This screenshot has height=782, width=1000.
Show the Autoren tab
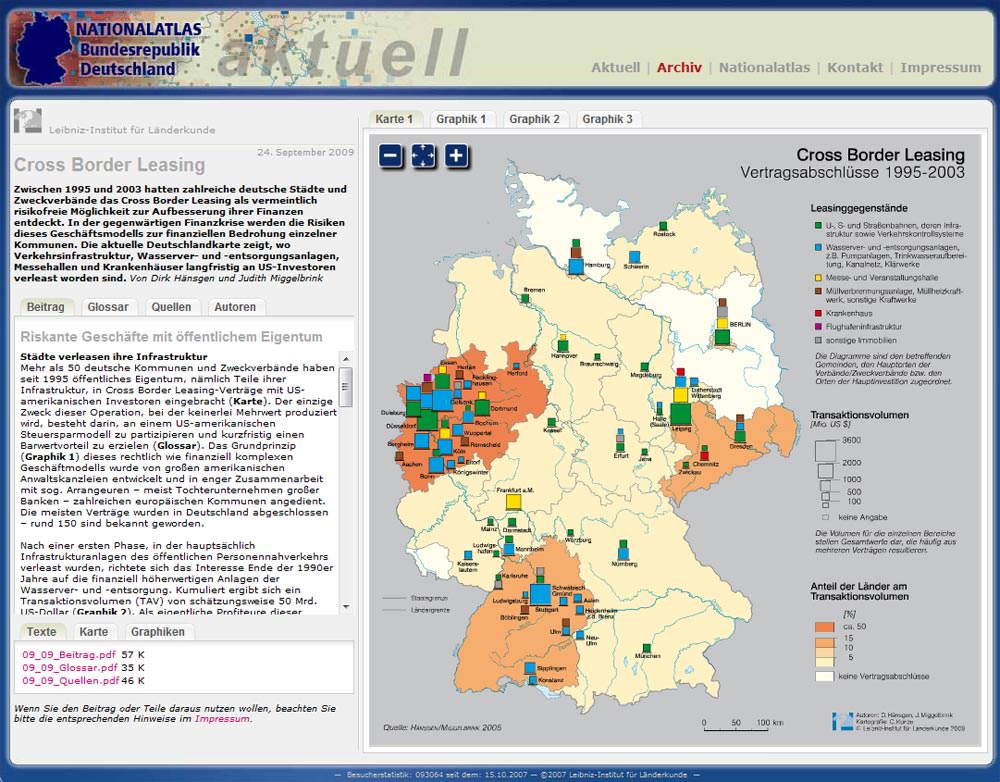coord(235,307)
